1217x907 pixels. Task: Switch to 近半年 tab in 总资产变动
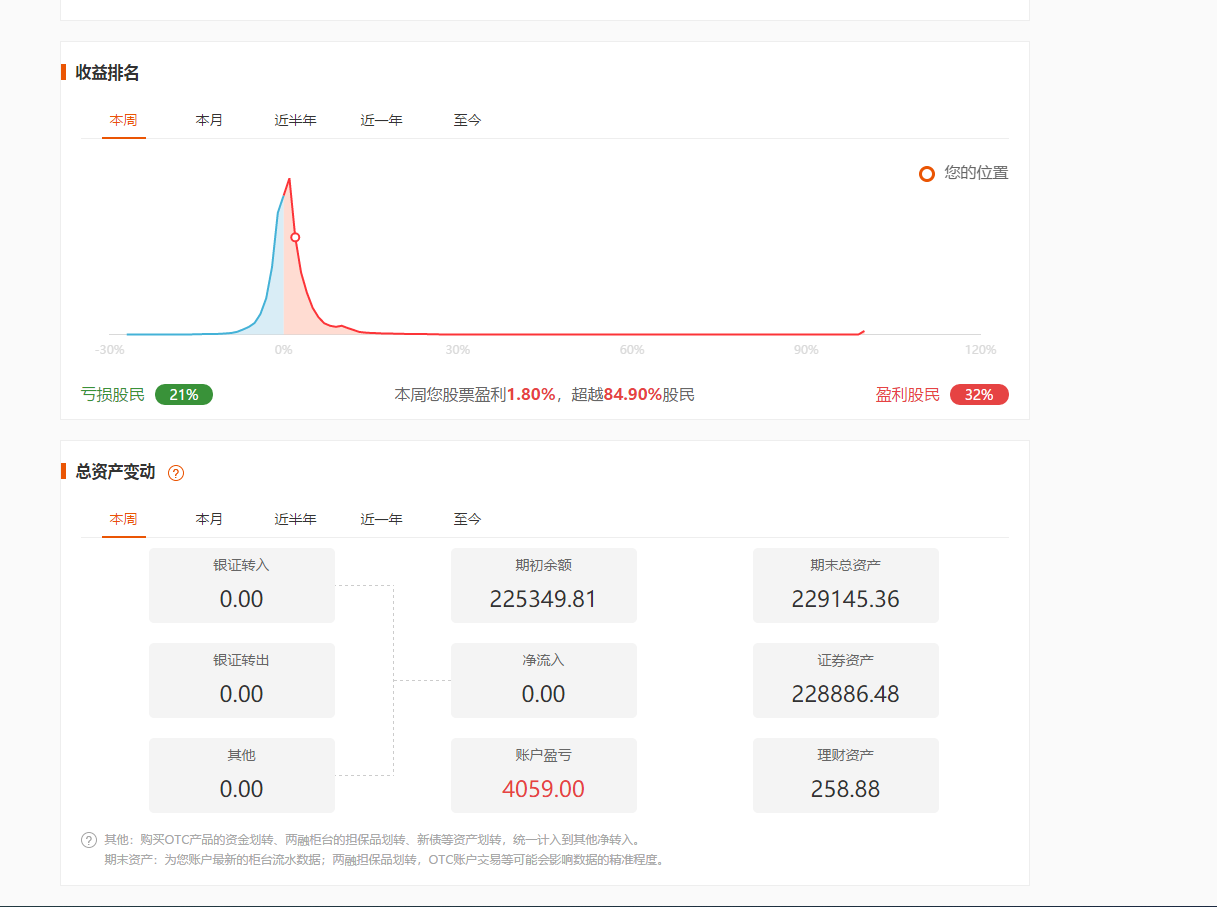pyautogui.click(x=295, y=519)
